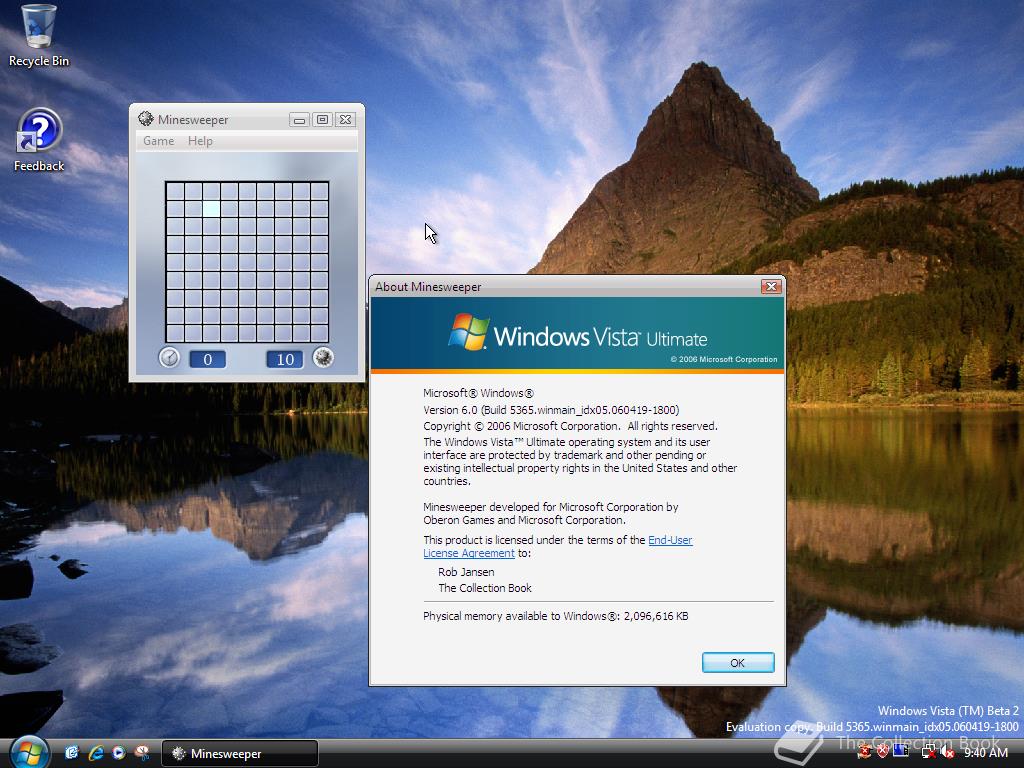Screen dimensions: 1024x768
Task: Open the Game menu in Minesweeper
Action: 159,141
